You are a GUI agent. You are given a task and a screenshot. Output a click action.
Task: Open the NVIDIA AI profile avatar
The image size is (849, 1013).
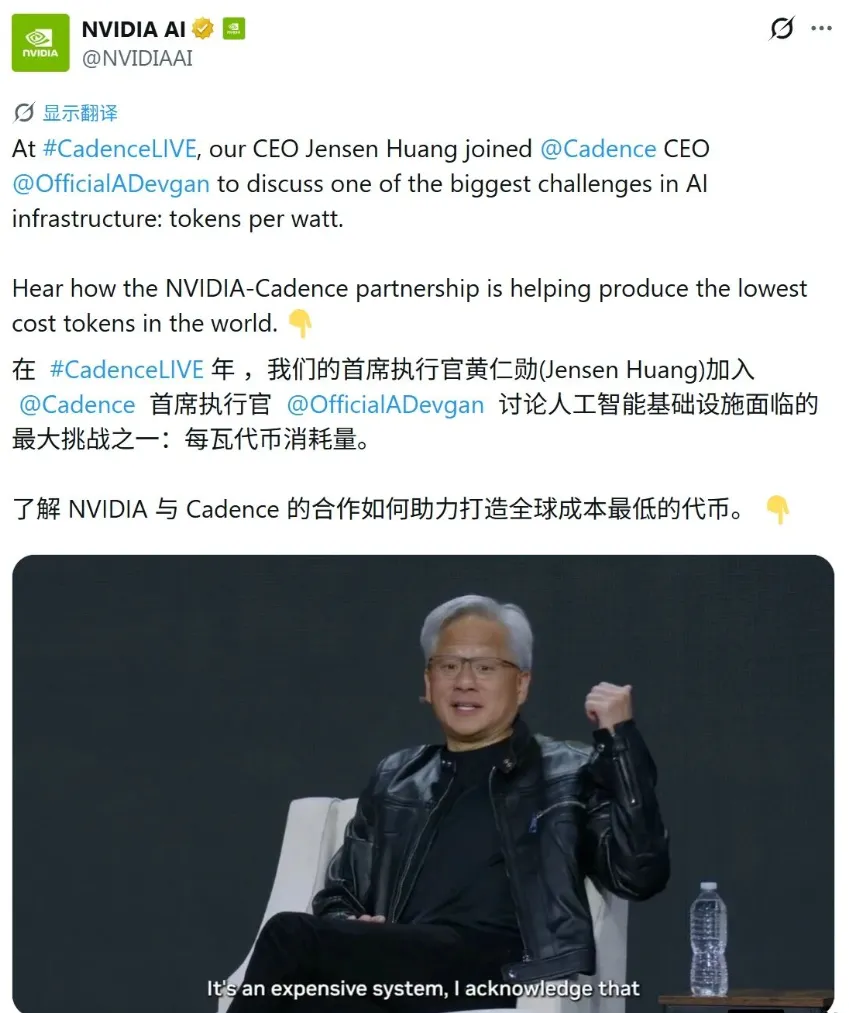tap(40, 43)
